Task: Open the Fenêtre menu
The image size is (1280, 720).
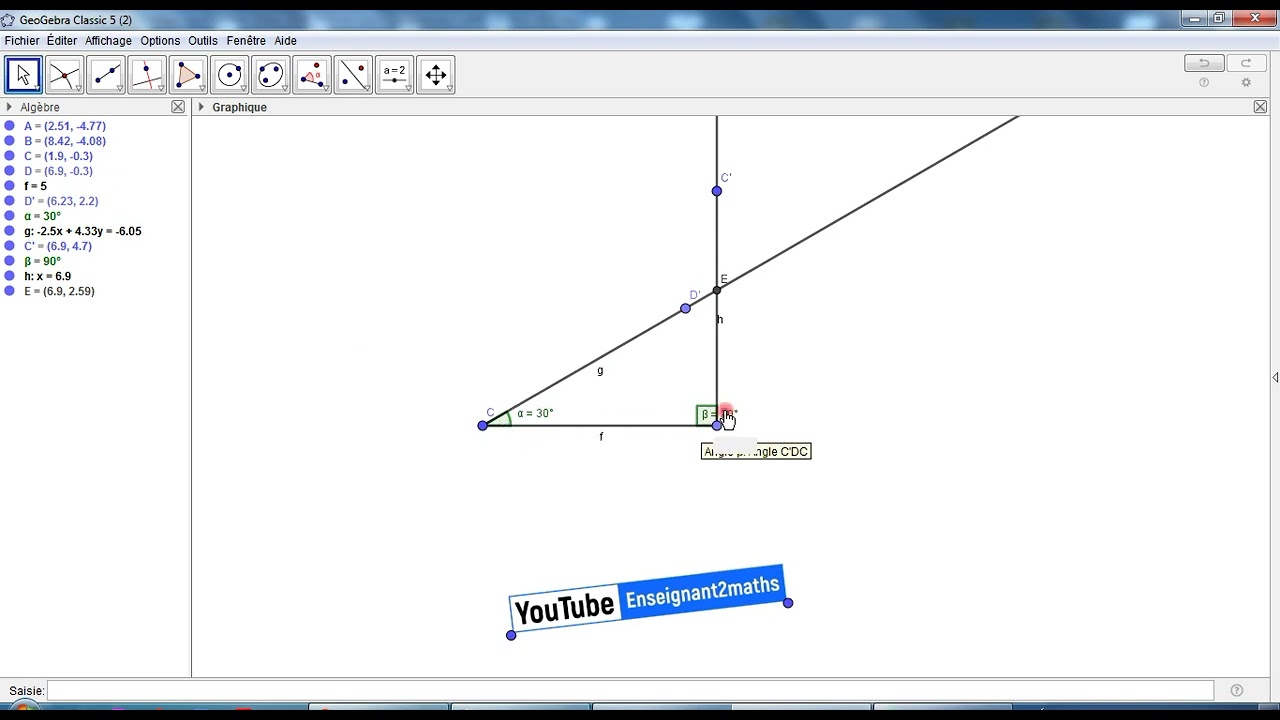Action: 246,41
